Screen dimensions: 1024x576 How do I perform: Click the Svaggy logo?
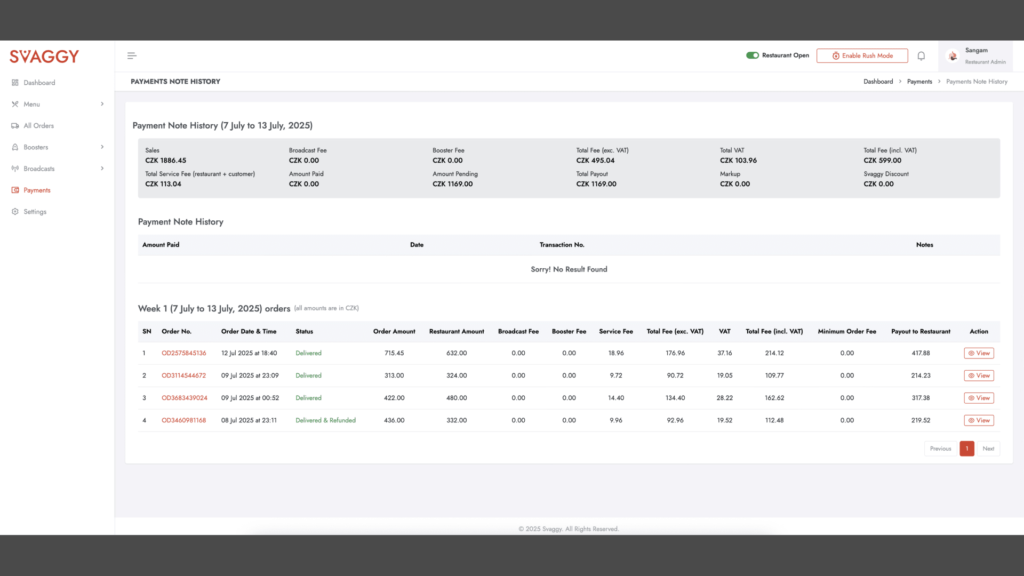point(44,57)
